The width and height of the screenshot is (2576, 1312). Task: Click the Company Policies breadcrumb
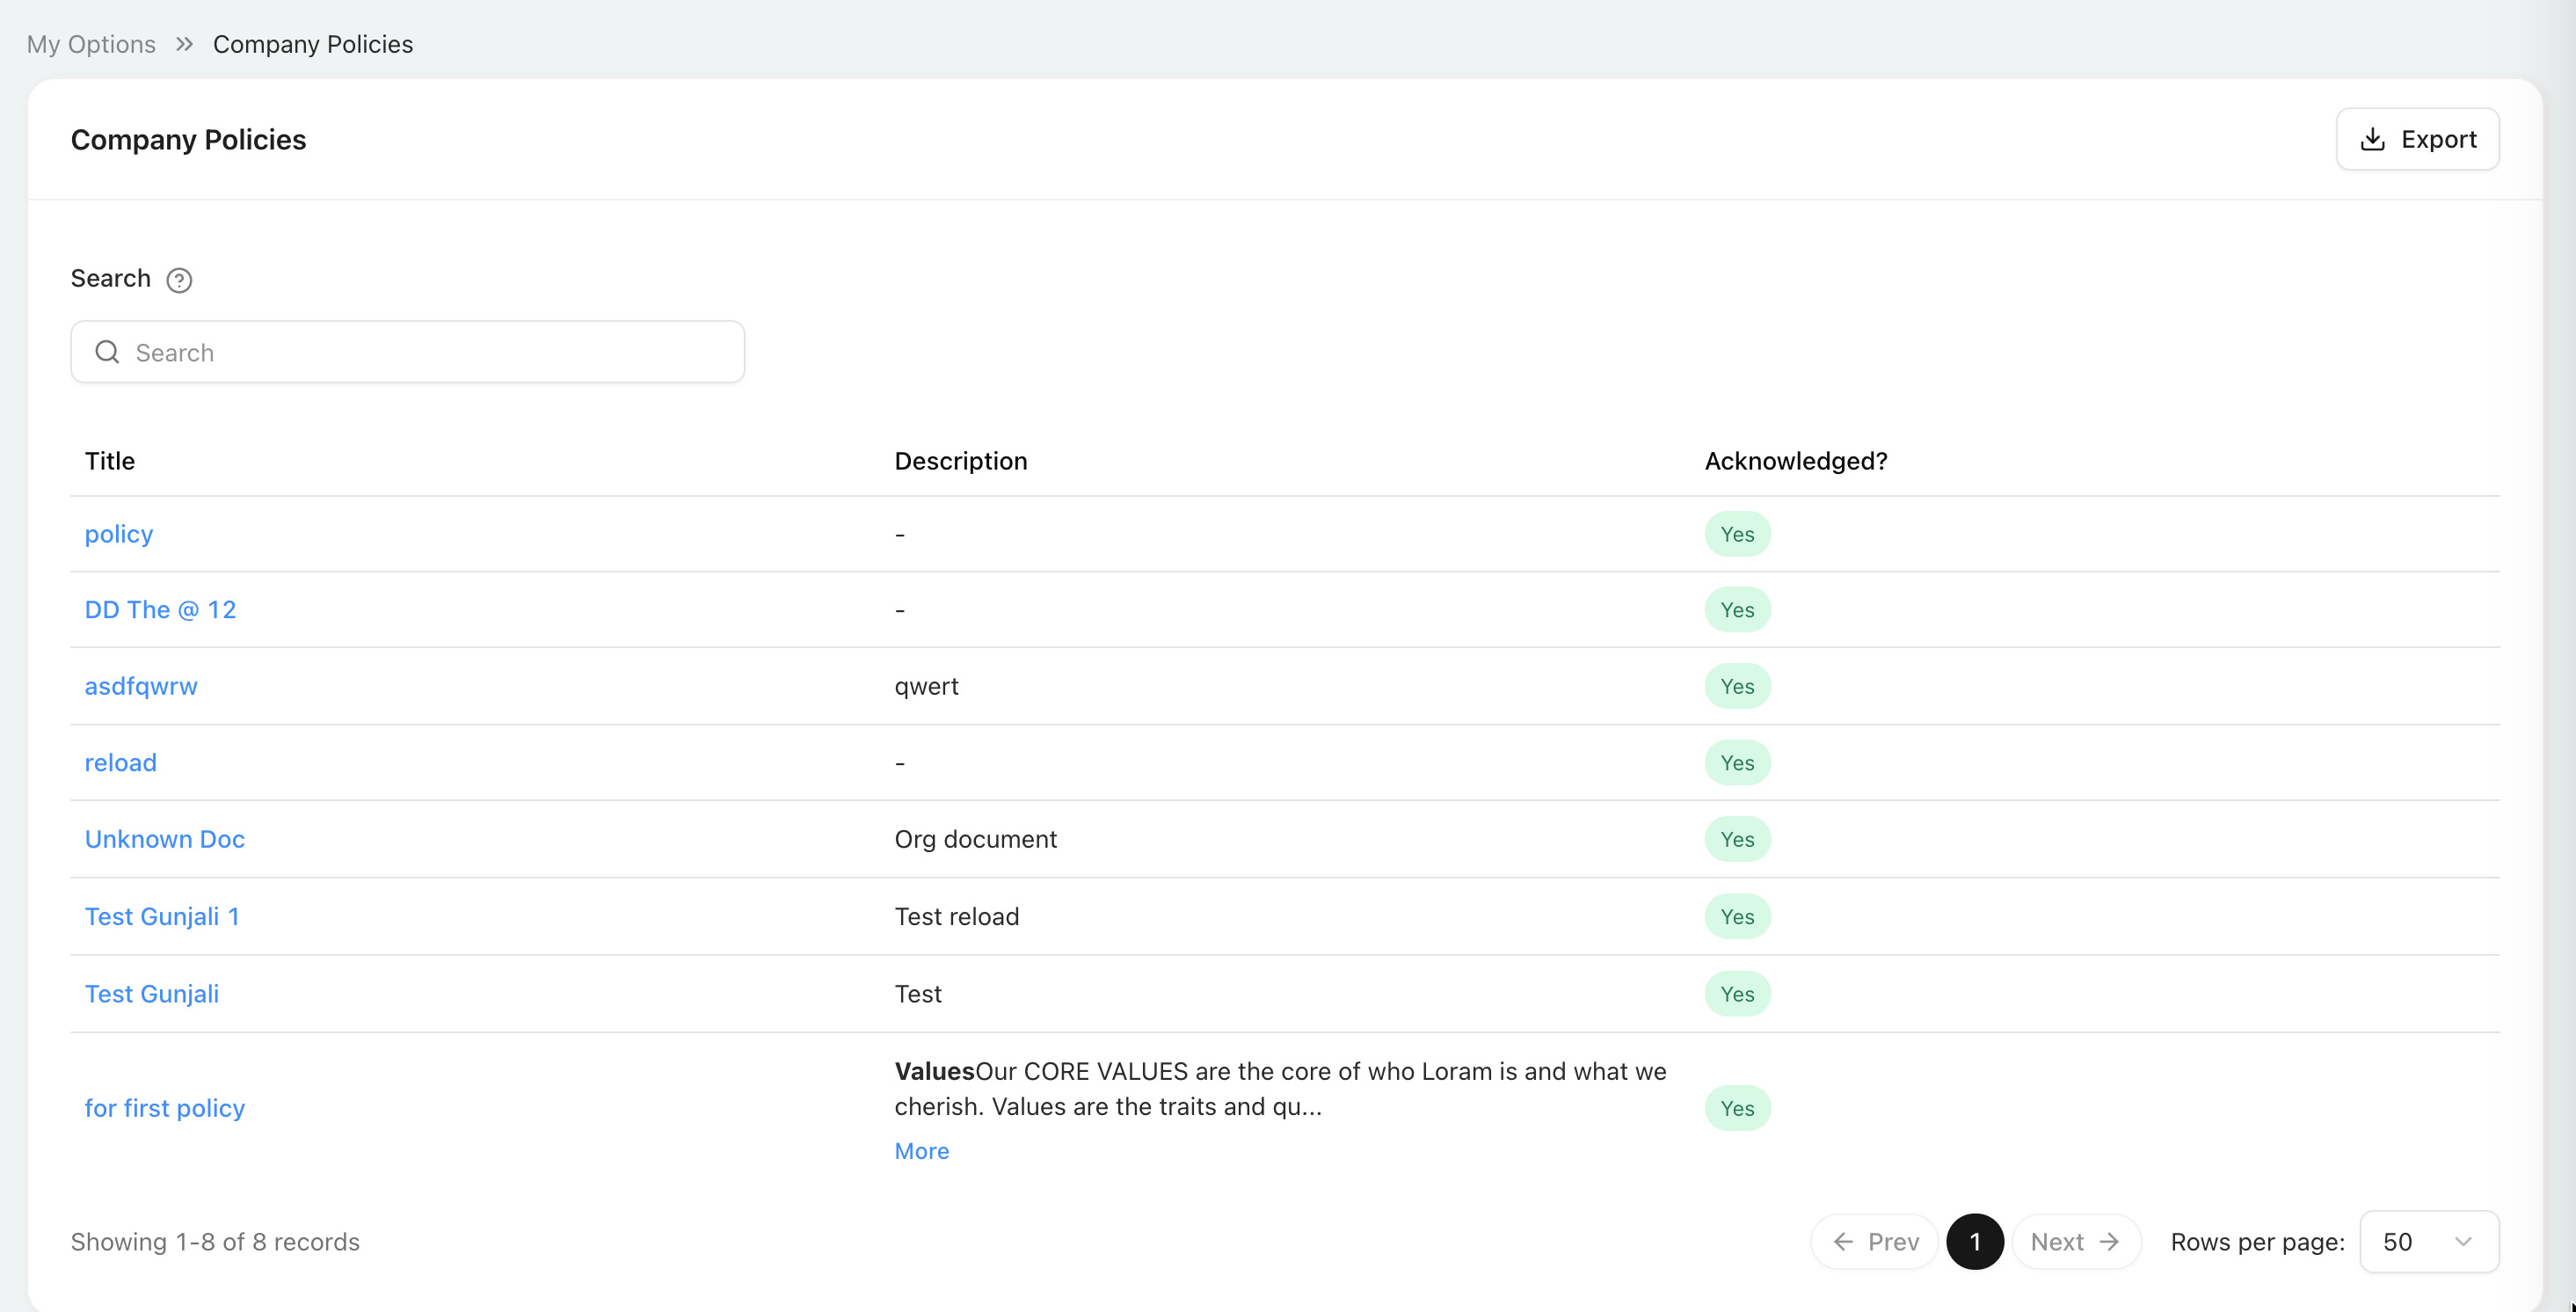pos(313,44)
